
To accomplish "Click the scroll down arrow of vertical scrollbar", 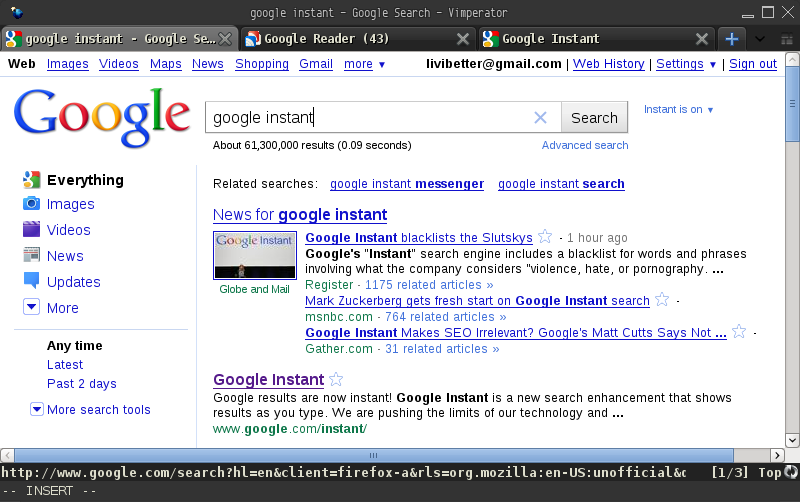I will coord(792,440).
